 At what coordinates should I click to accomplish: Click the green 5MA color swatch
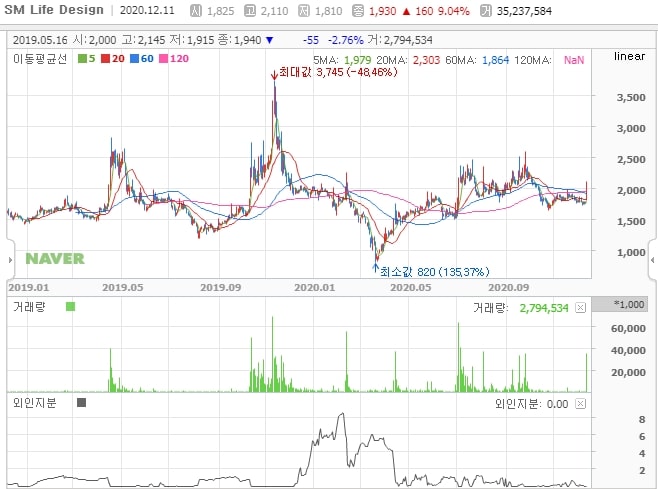pyautogui.click(x=82, y=59)
